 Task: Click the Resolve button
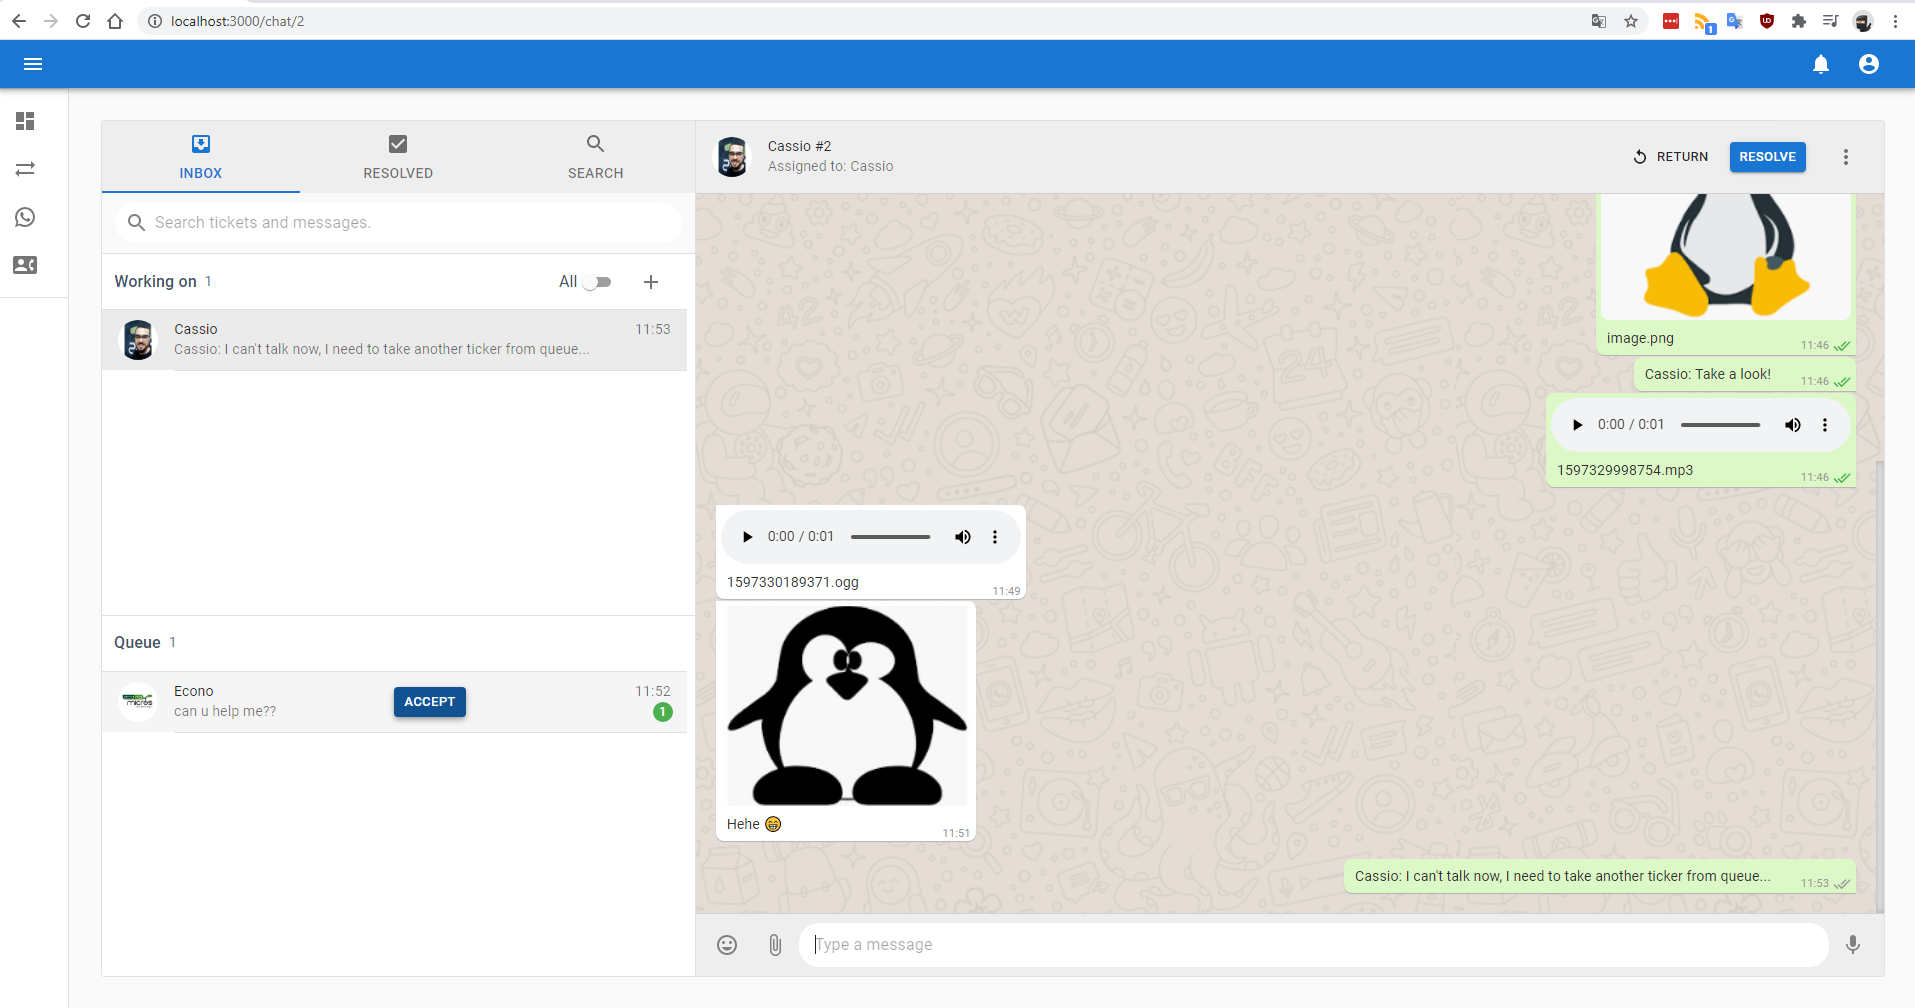coord(1767,157)
